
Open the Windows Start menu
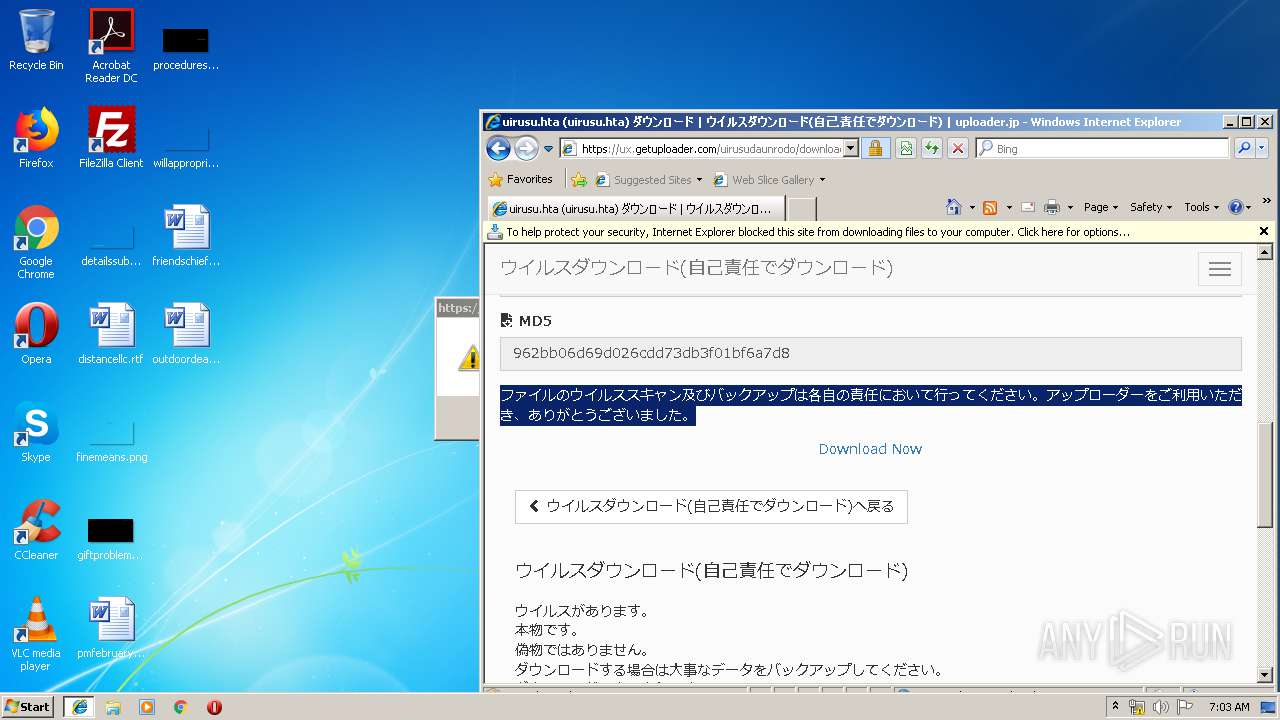click(27, 706)
